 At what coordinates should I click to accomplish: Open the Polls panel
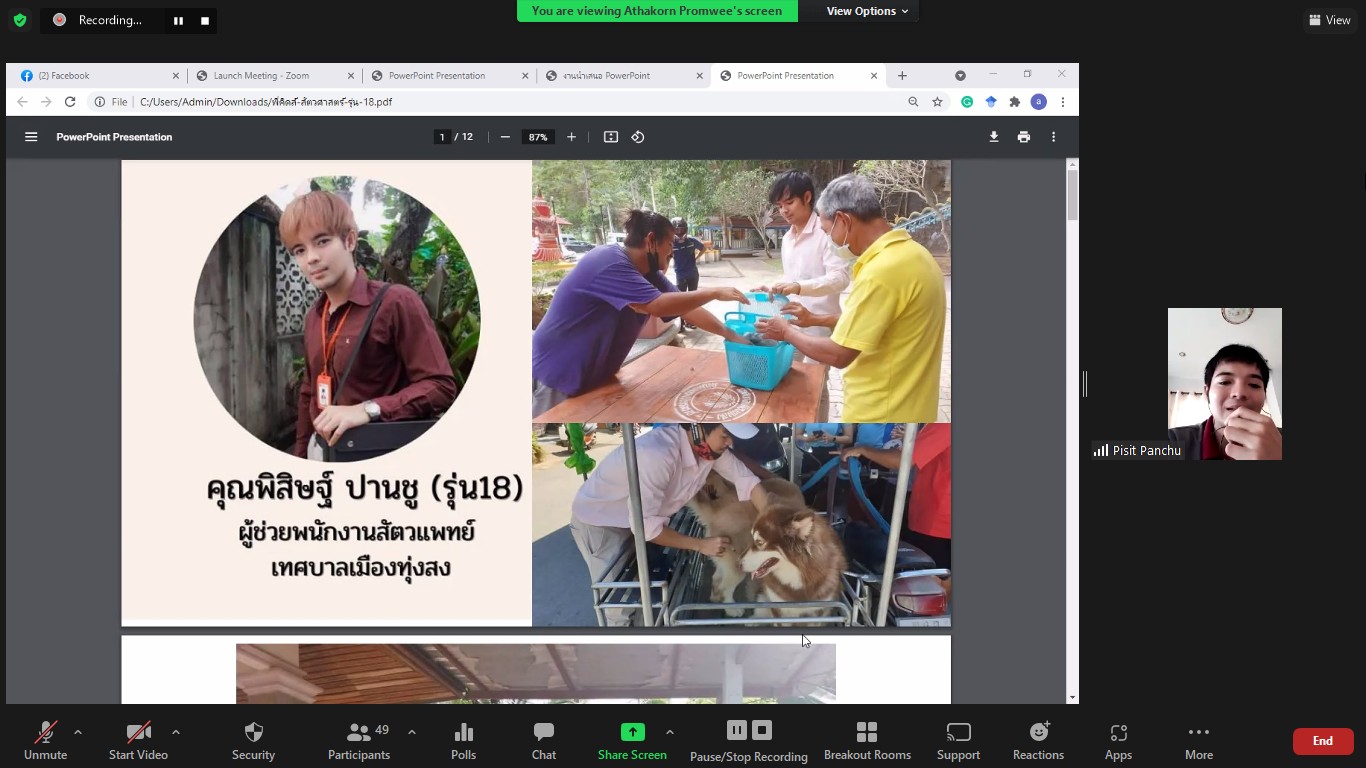[463, 741]
